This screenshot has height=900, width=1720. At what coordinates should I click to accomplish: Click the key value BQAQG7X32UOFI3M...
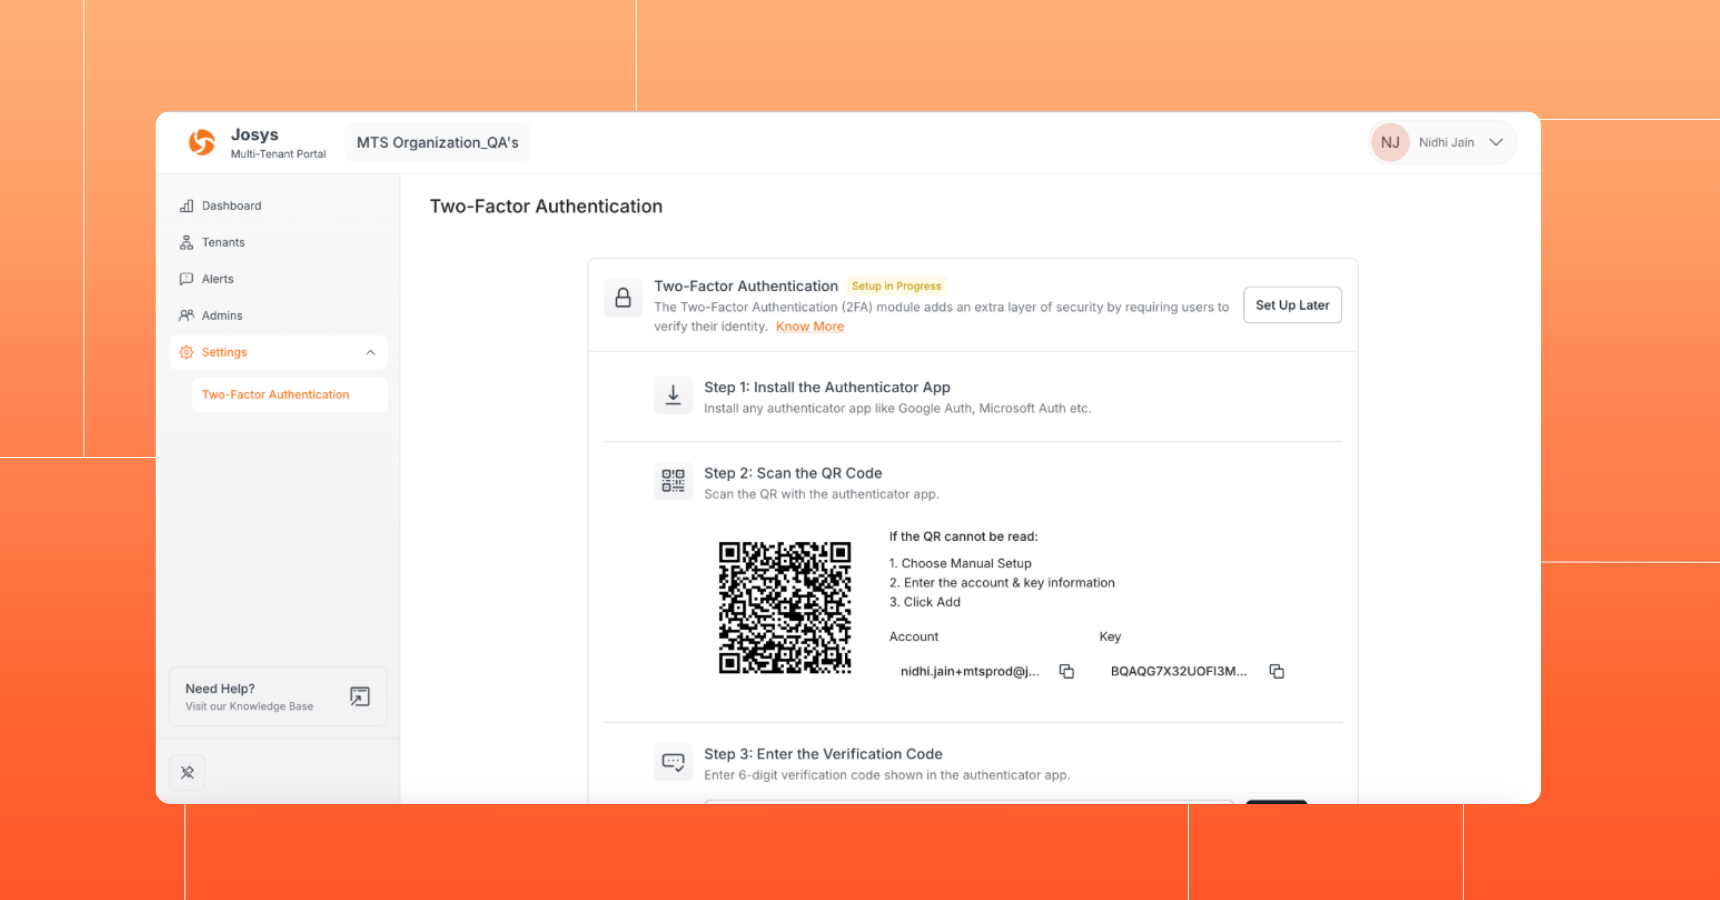coord(1179,671)
